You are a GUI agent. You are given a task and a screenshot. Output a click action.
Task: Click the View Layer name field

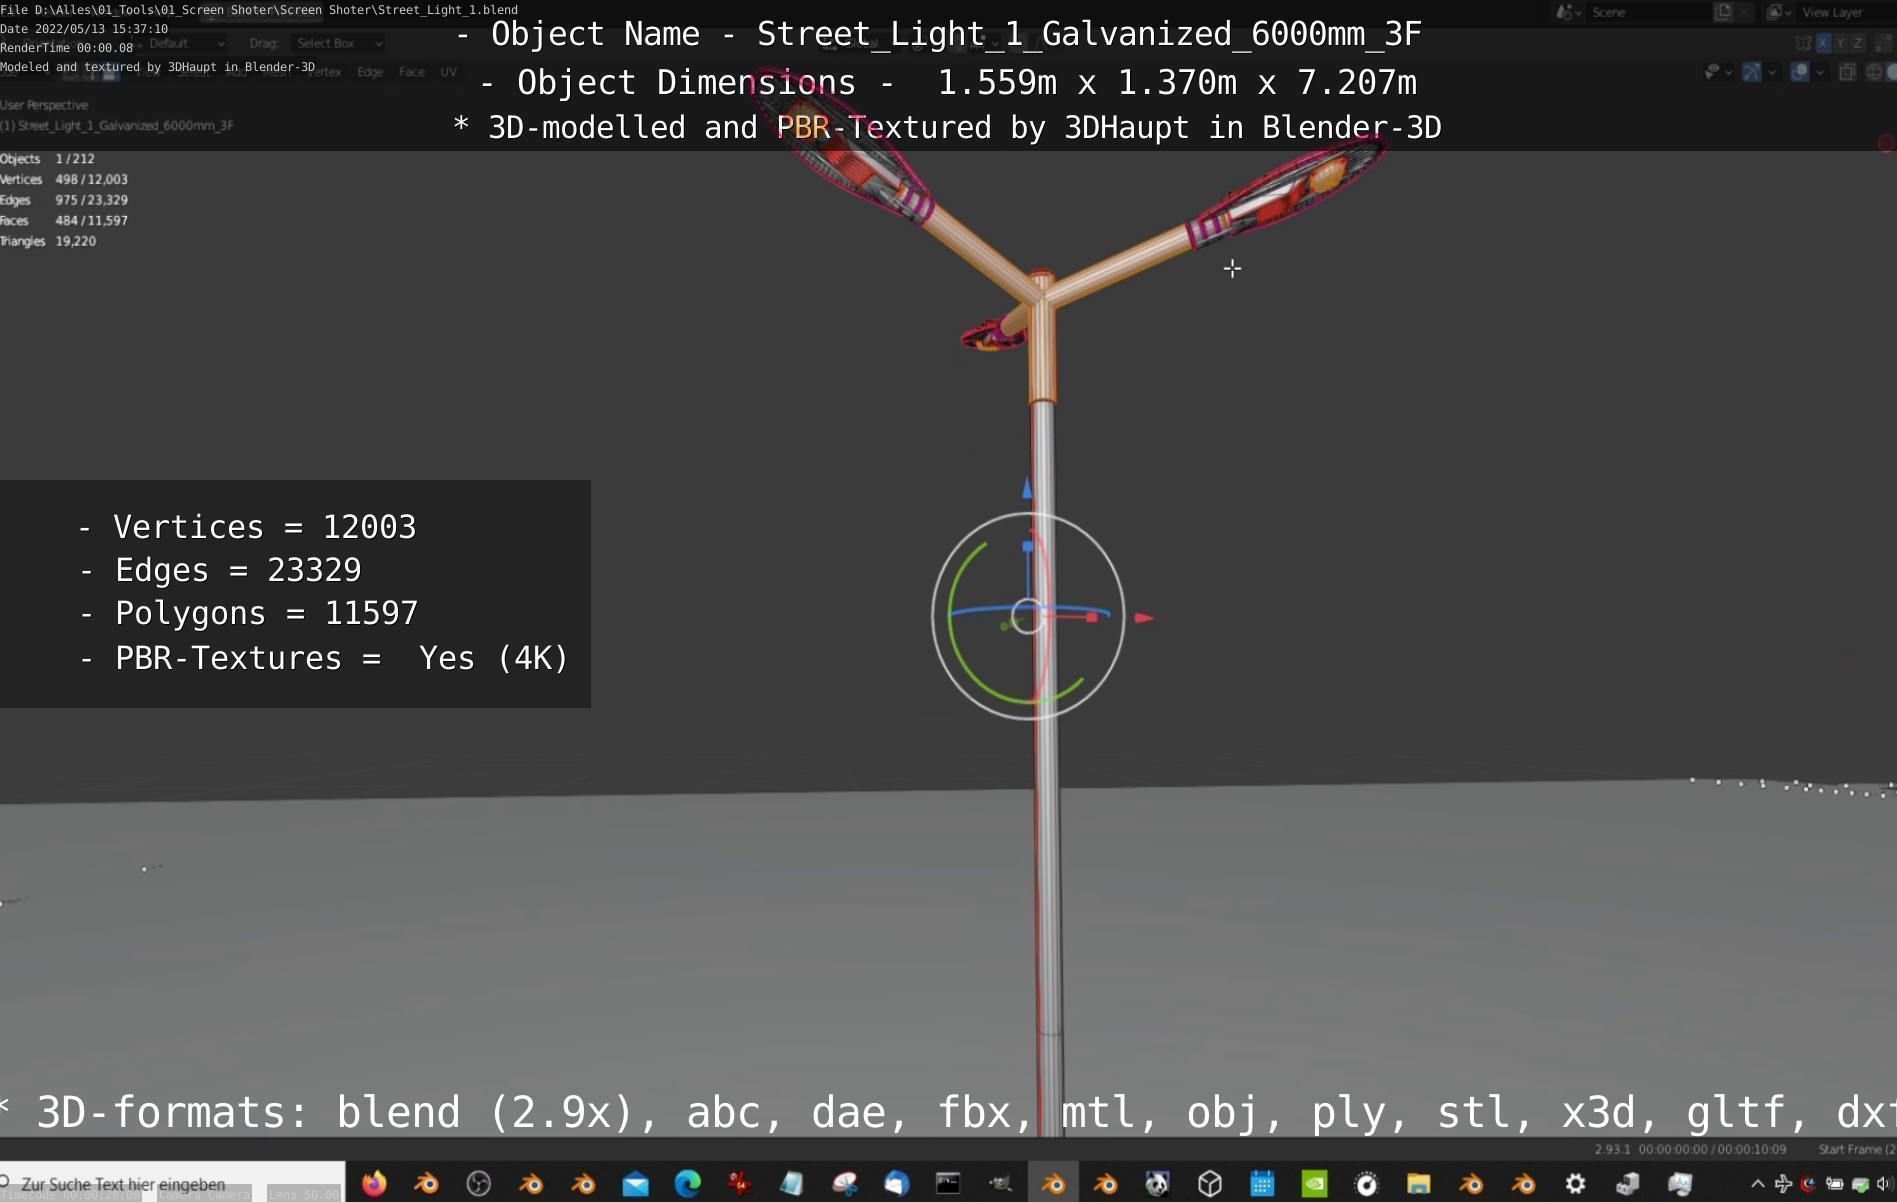(1845, 12)
